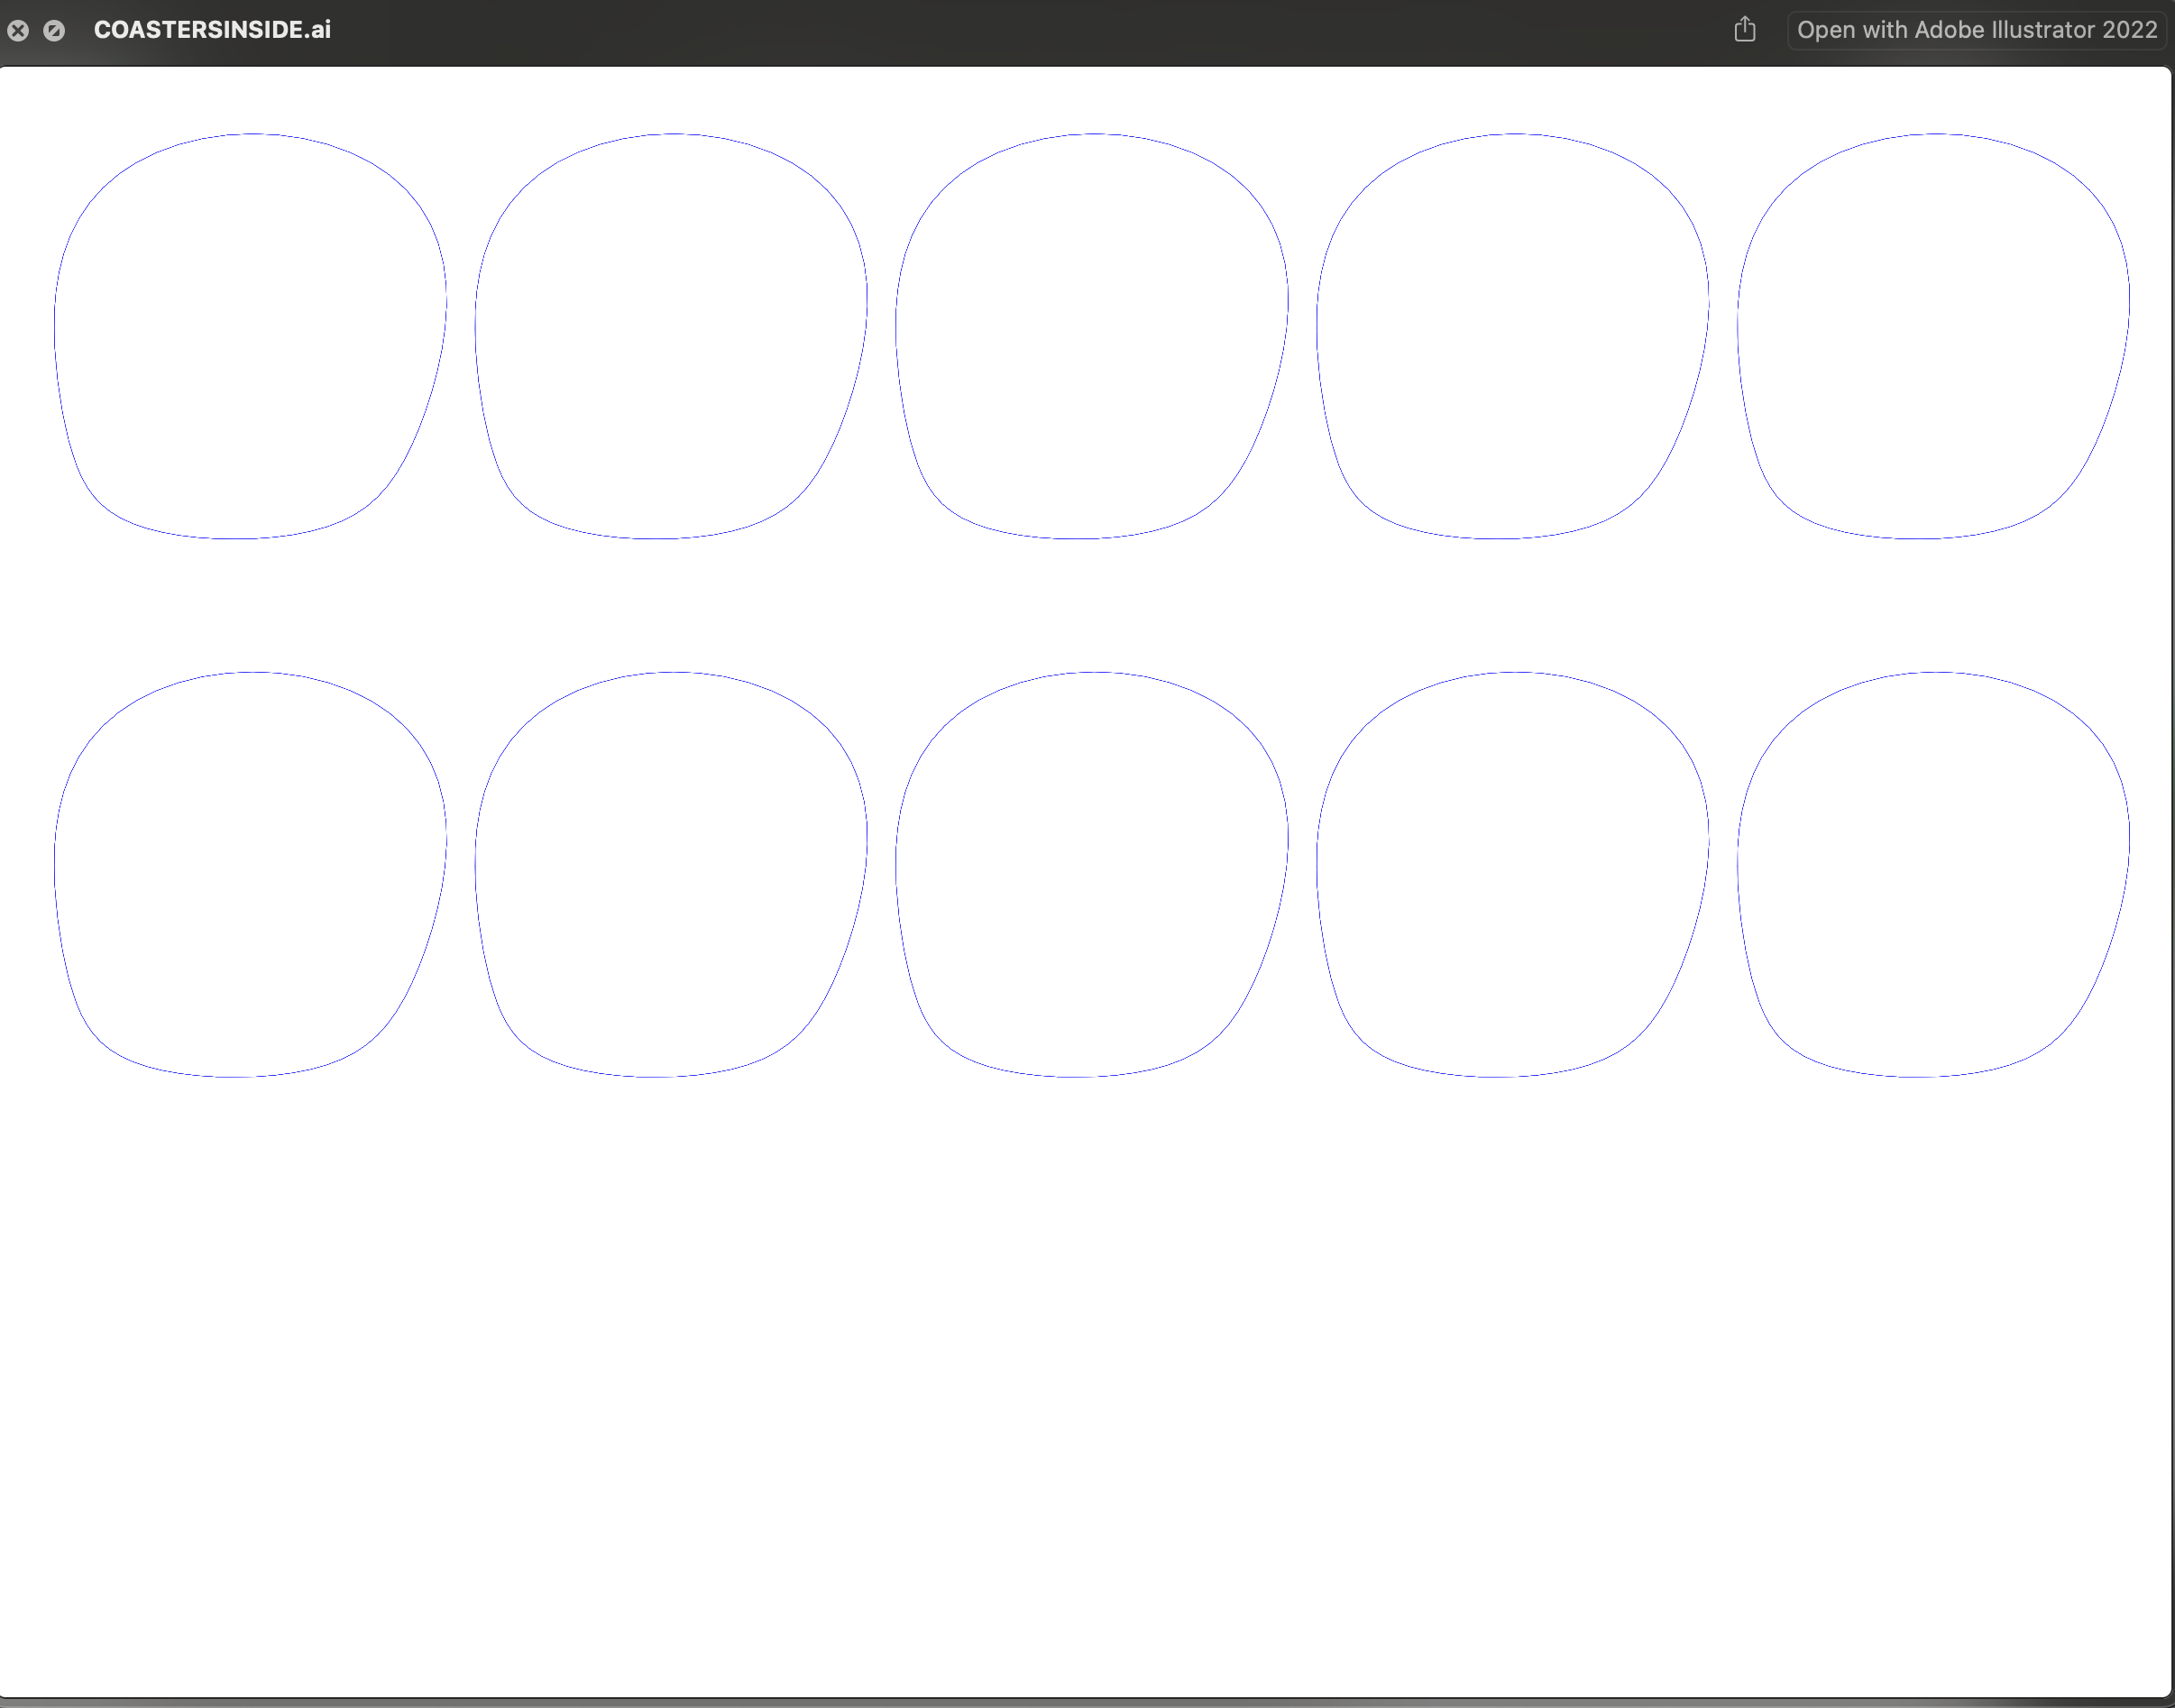The height and width of the screenshot is (1708, 2175).
Task: Click inside third coaster outline, bottom row
Action: 1092,874
